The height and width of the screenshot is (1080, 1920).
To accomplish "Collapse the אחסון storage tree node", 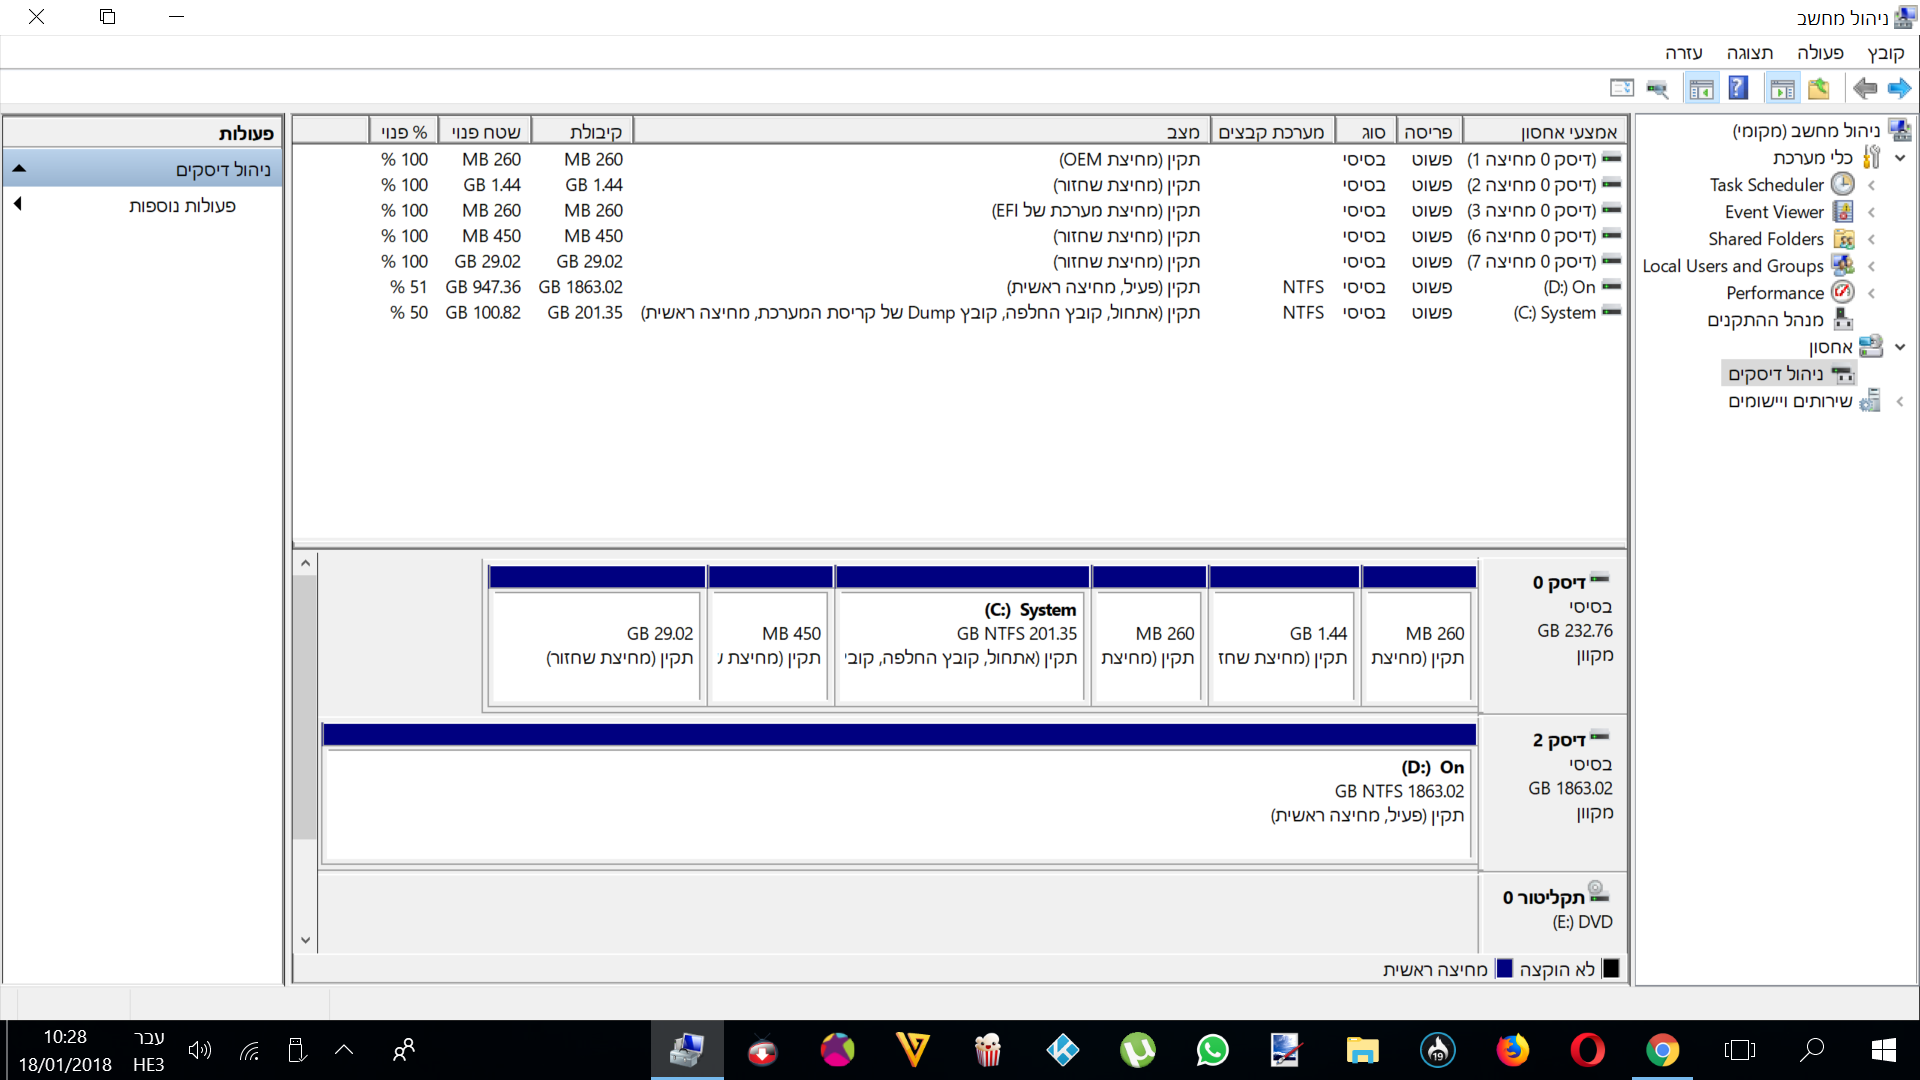I will 1900,347.
